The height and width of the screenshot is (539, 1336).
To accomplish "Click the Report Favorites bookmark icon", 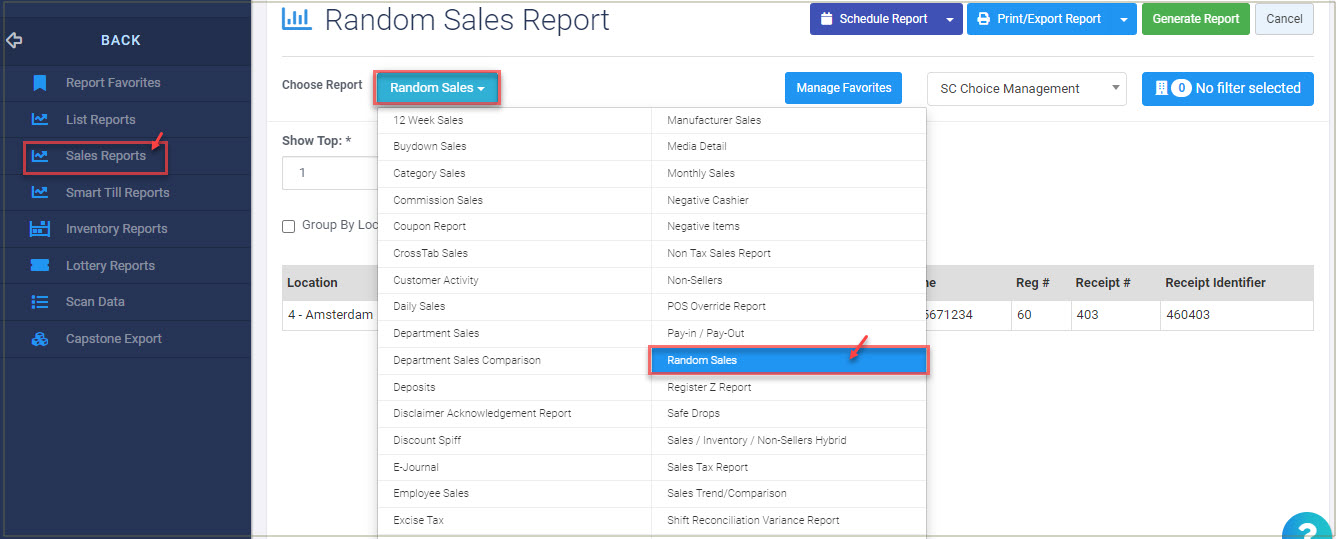I will pyautogui.click(x=40, y=83).
